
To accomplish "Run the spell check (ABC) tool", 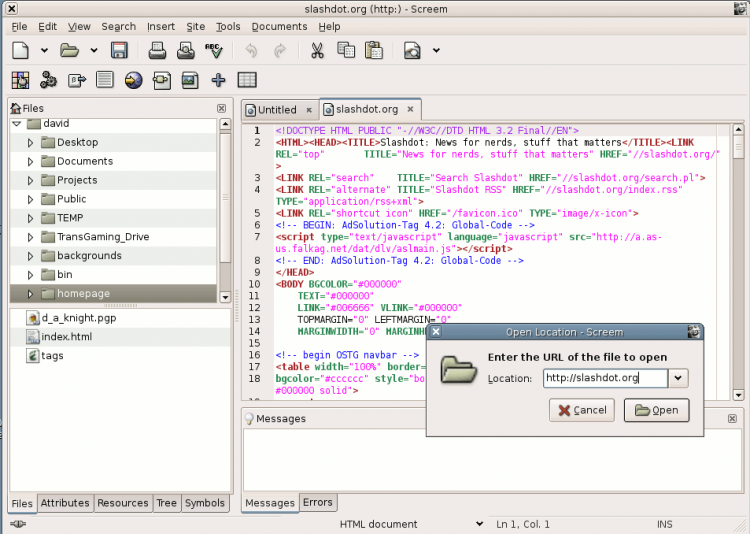I will point(213,50).
